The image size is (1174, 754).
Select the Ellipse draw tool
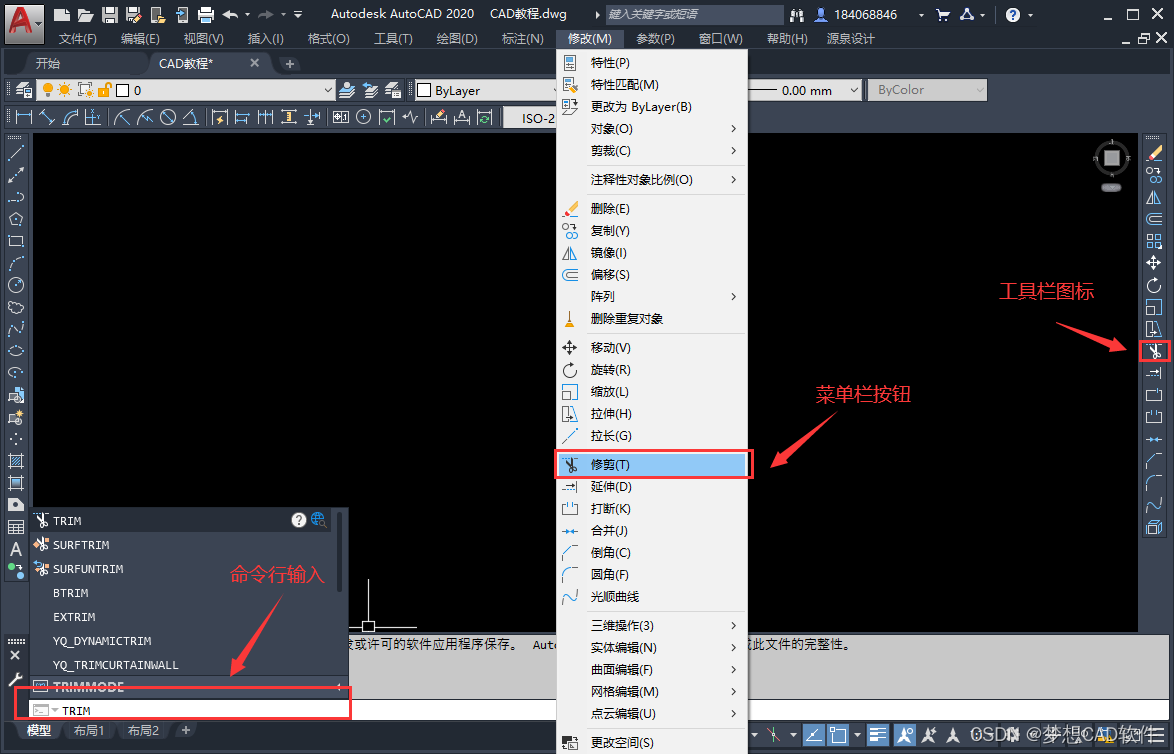[x=16, y=350]
